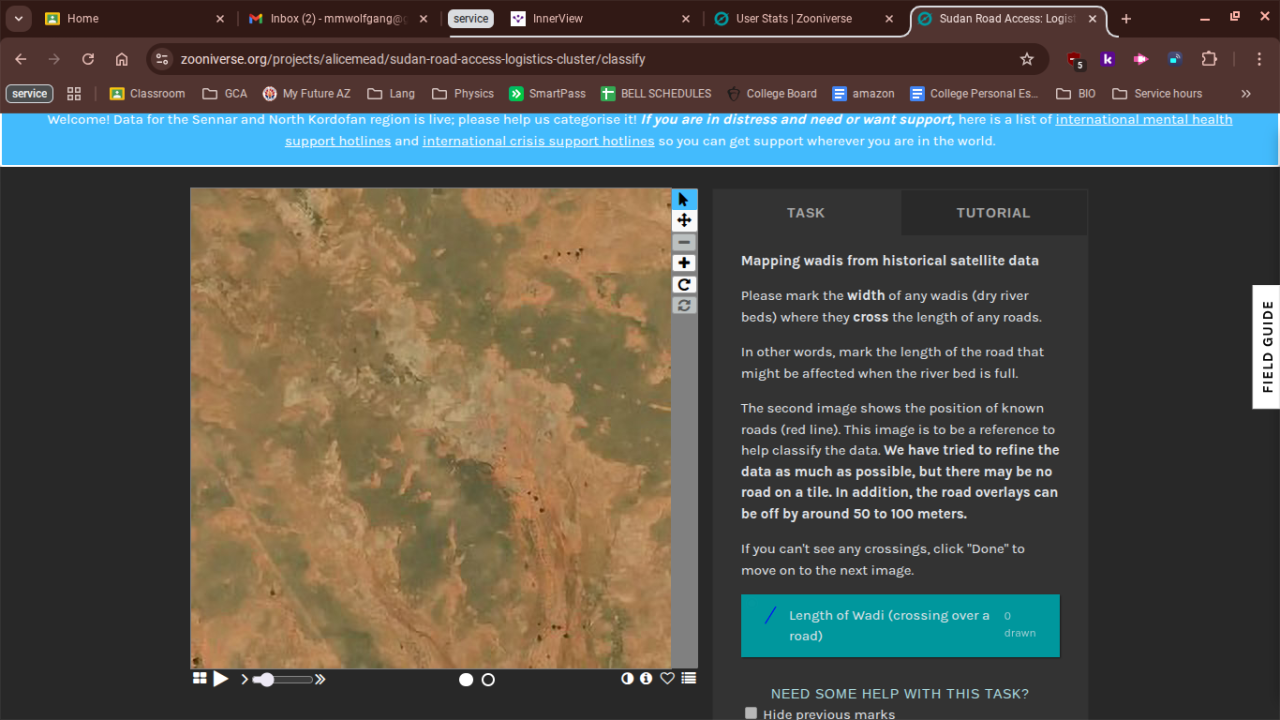Viewport: 1280px width, 720px height.
Task: Click the satellite image to start marking
Action: tap(431, 428)
